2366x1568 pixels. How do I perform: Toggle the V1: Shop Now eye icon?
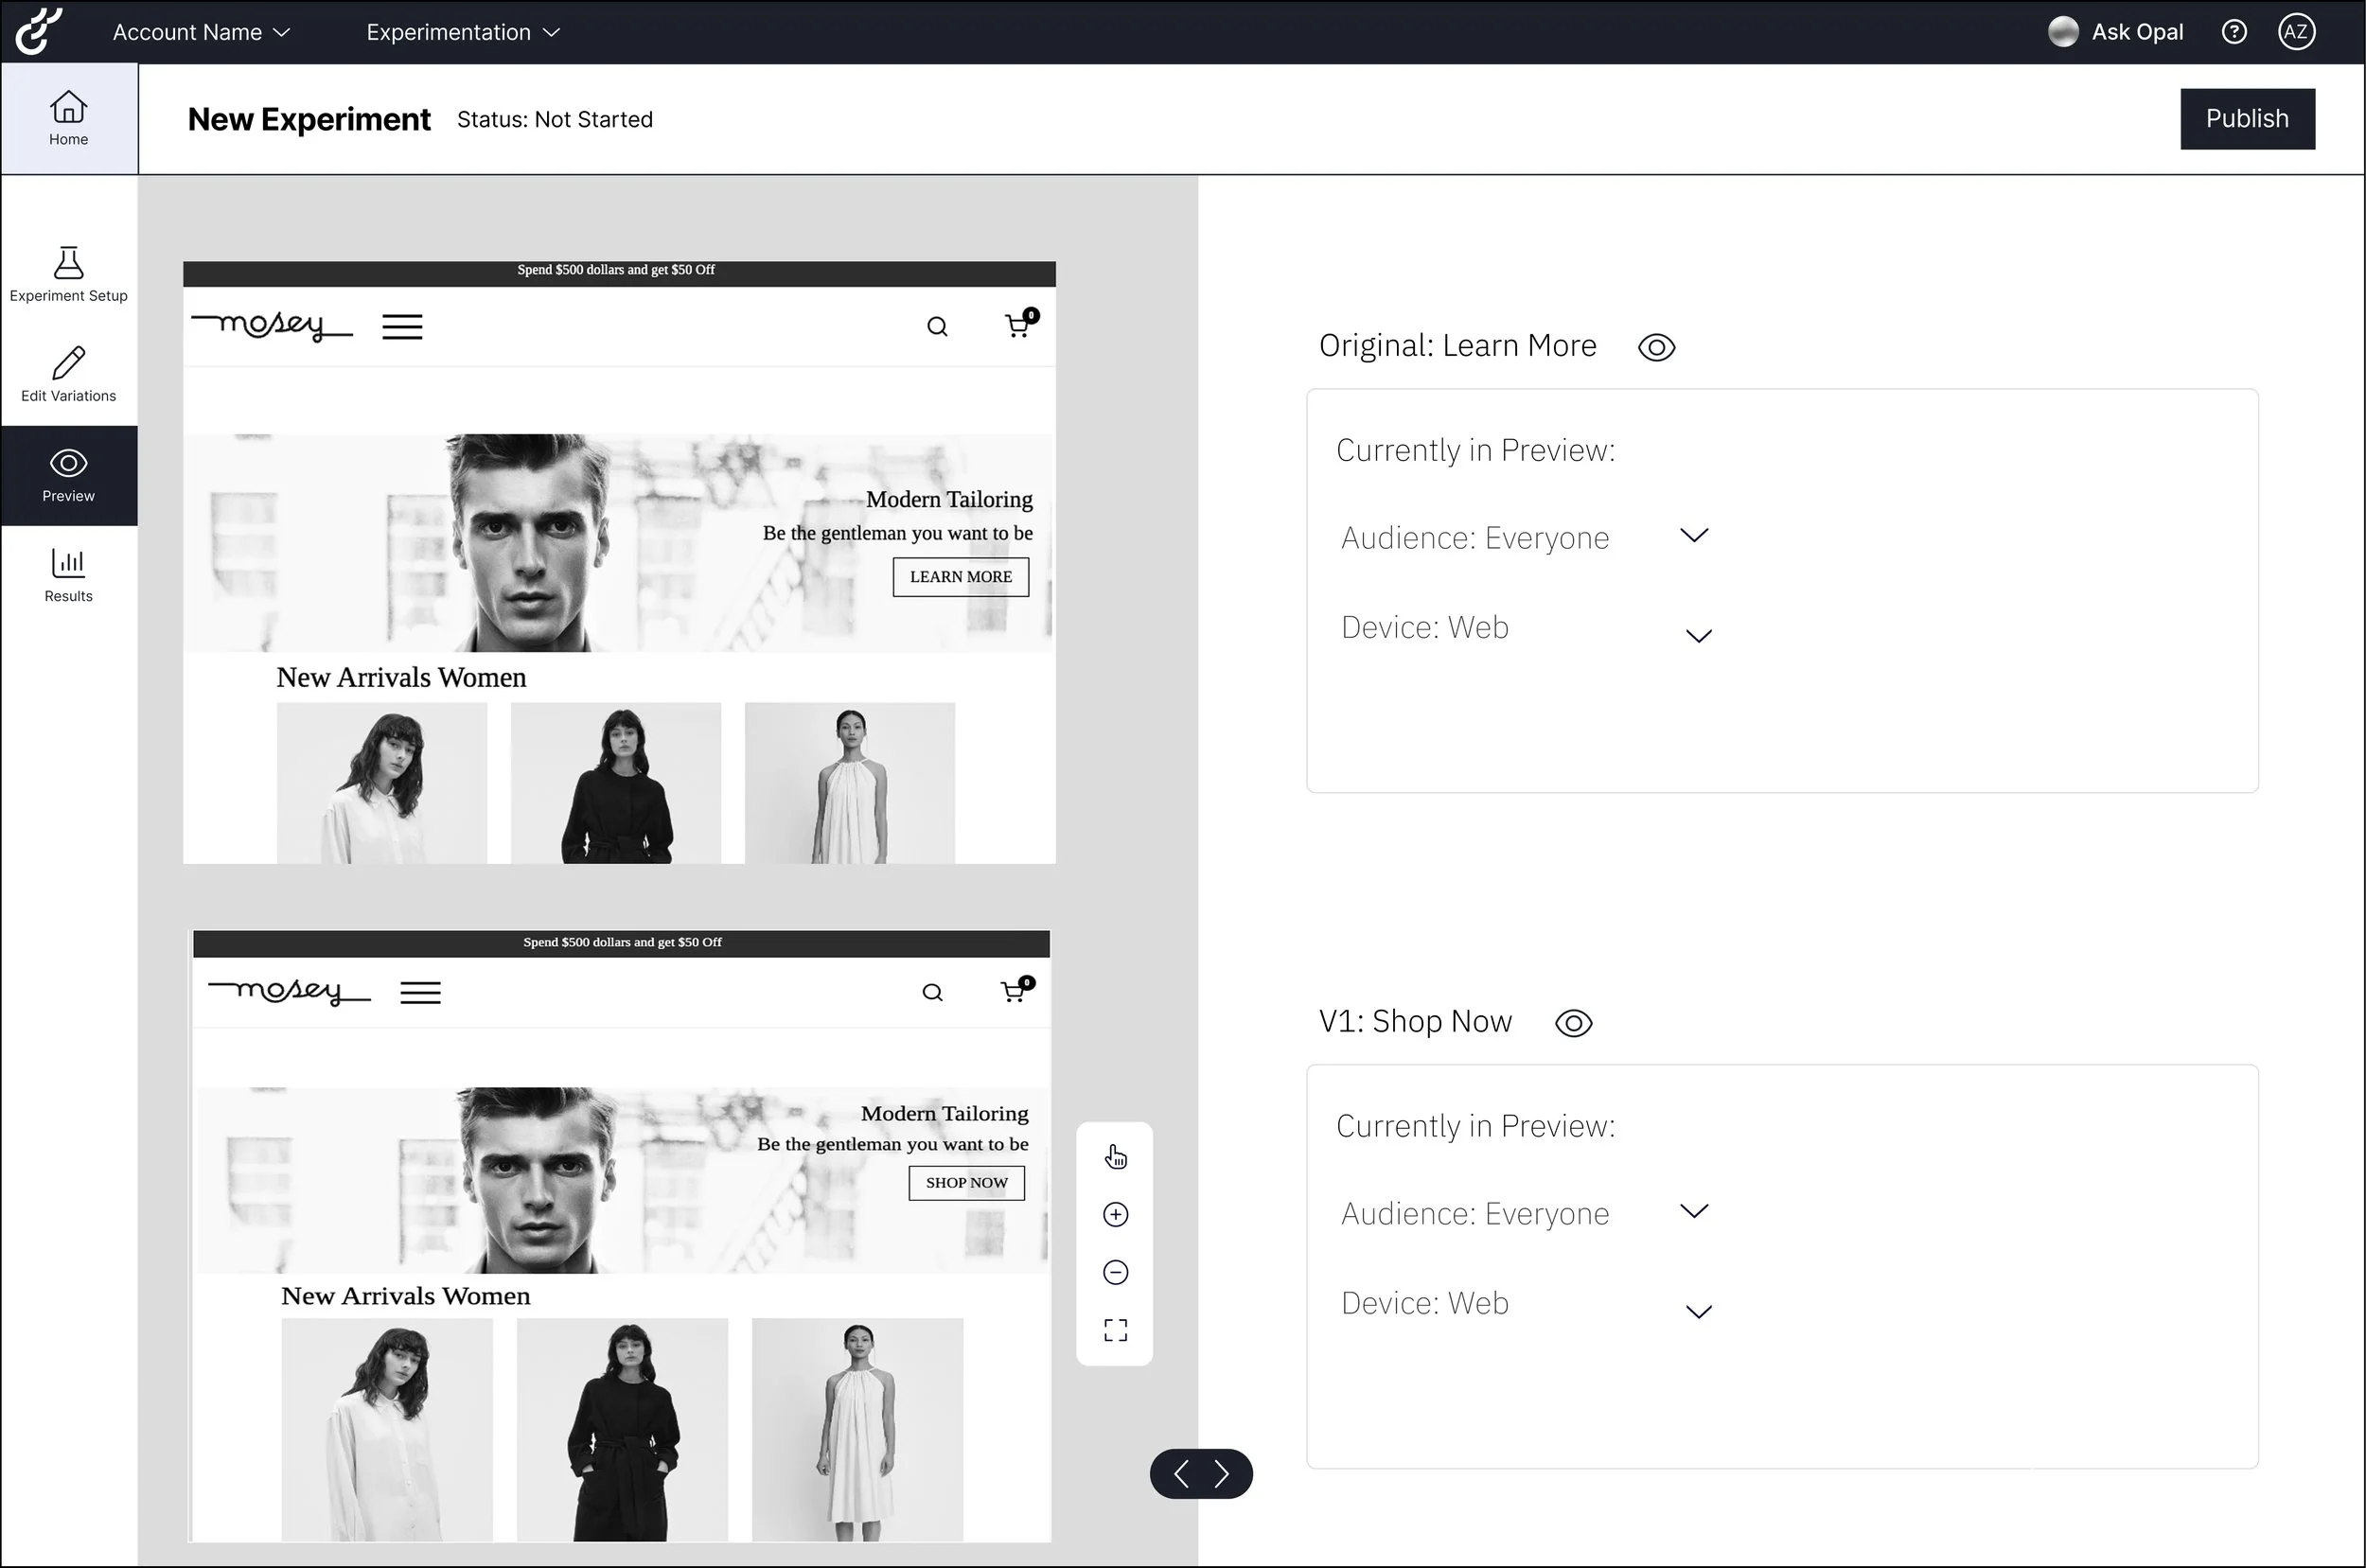click(x=1573, y=1023)
